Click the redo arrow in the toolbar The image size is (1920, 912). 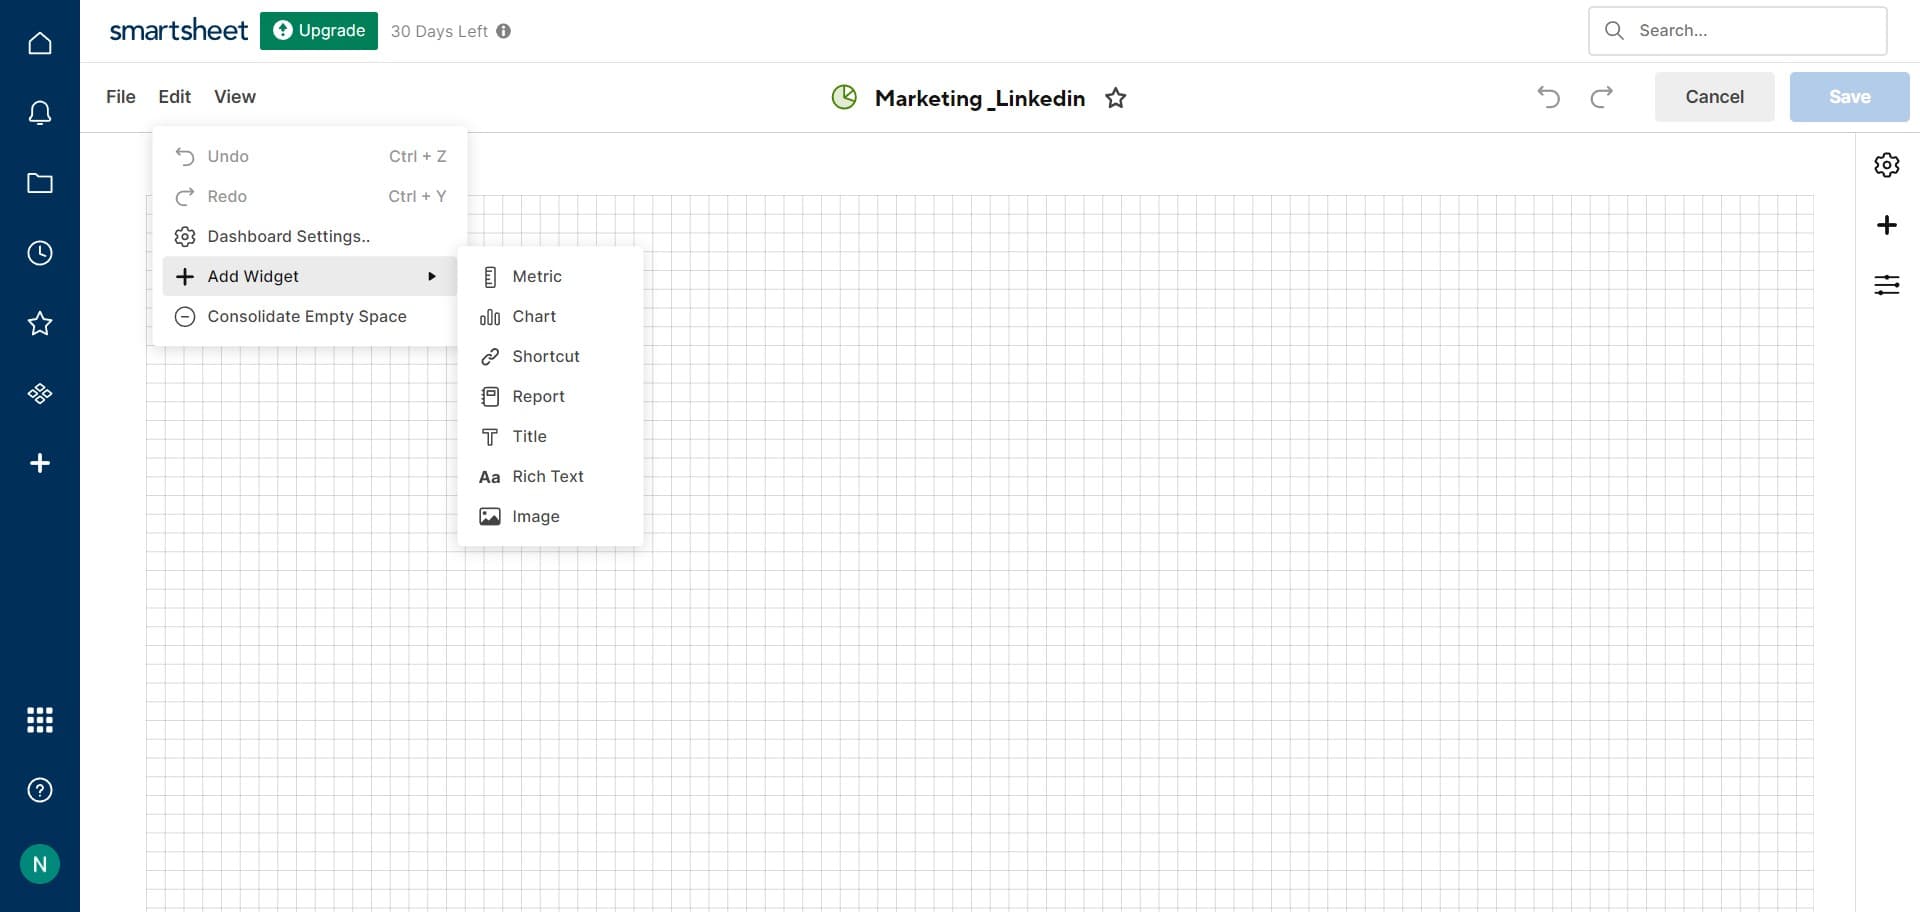pyautogui.click(x=1602, y=97)
